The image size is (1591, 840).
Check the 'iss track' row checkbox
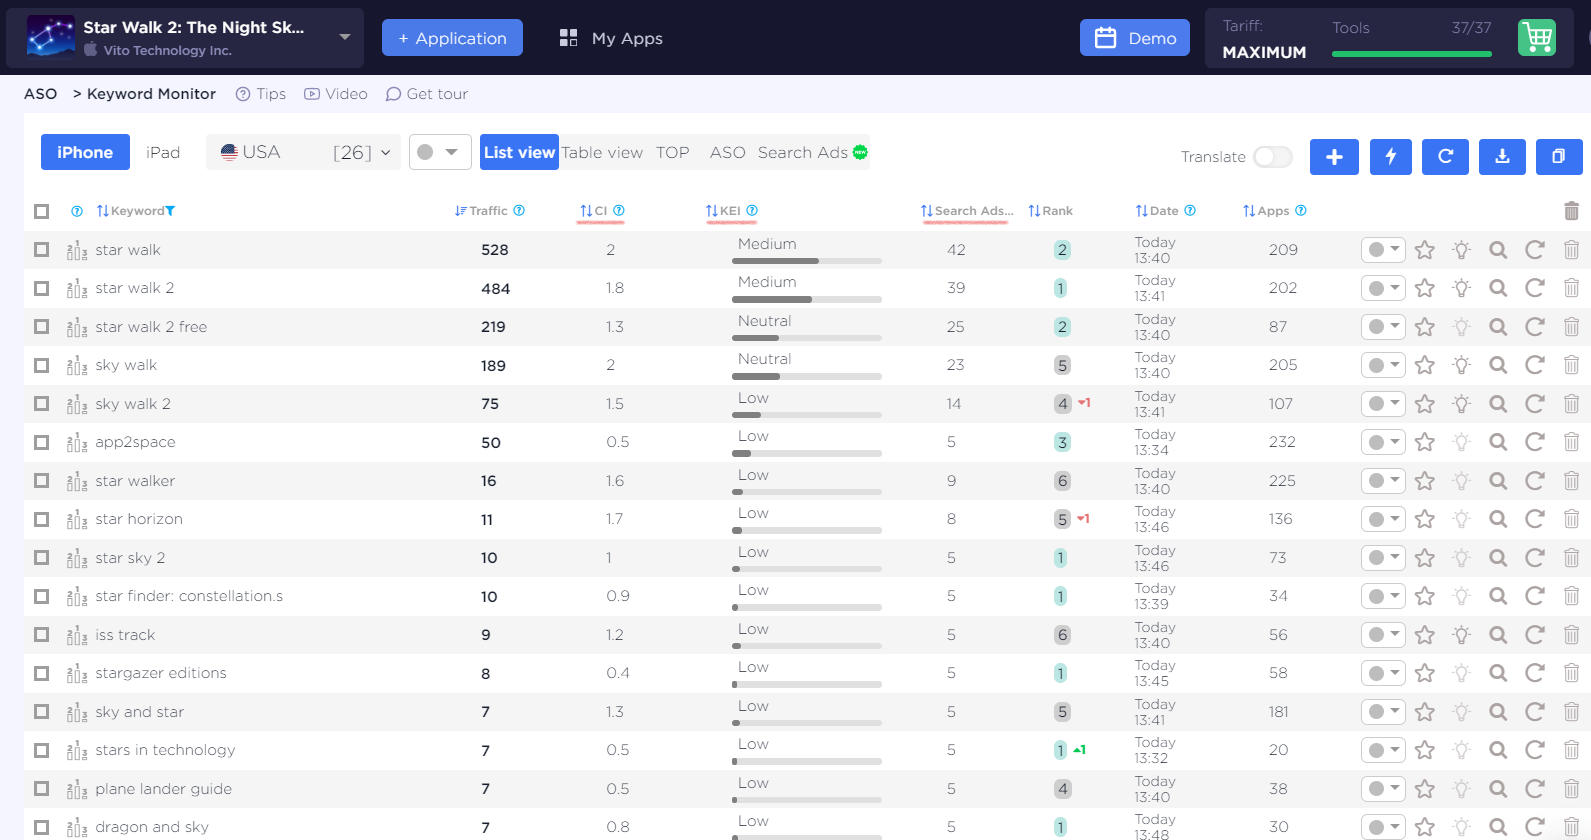point(41,634)
